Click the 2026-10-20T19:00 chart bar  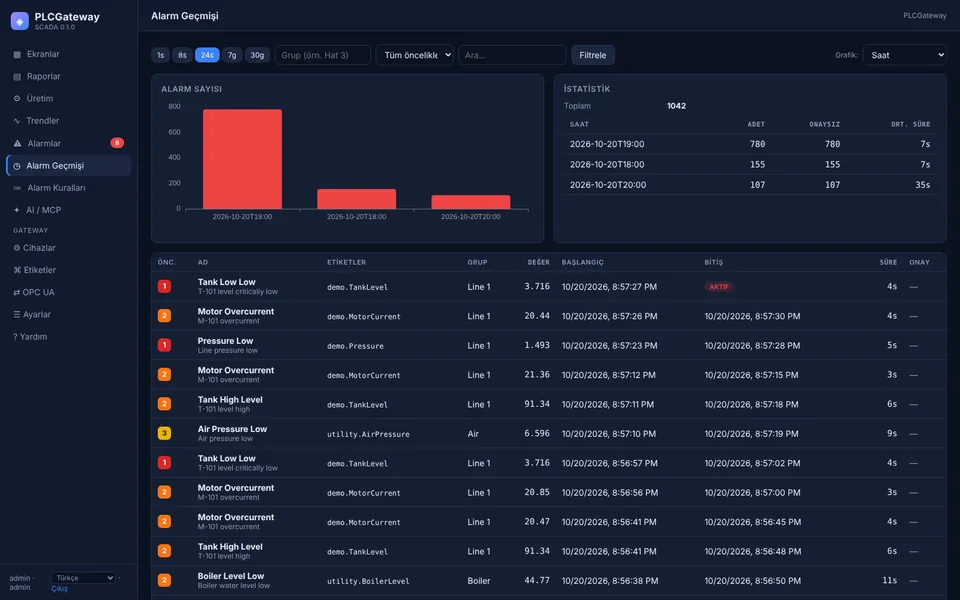click(242, 159)
